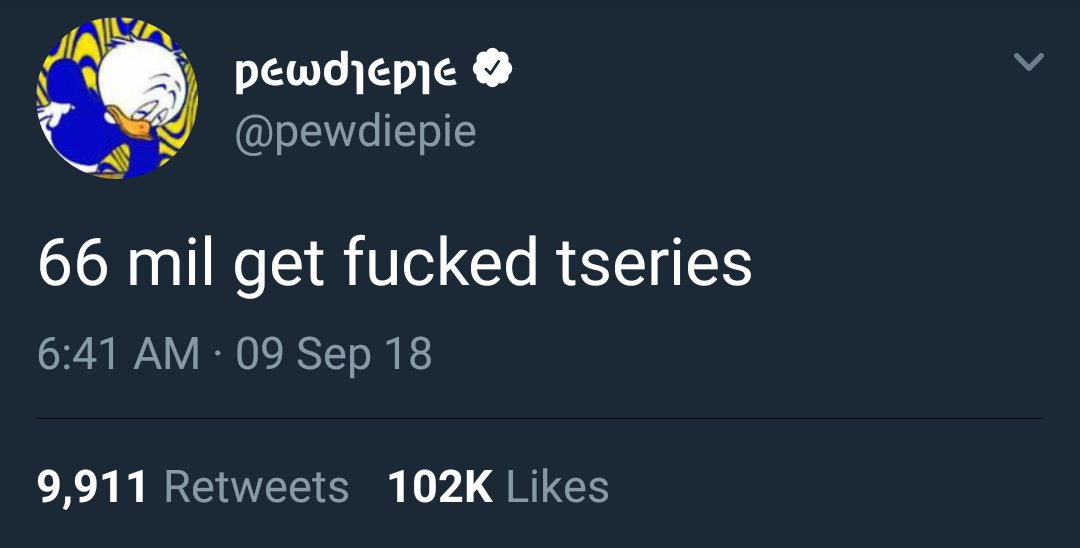Click the divider line above the stats
This screenshot has height=548, width=1080.
pyautogui.click(x=540, y=418)
